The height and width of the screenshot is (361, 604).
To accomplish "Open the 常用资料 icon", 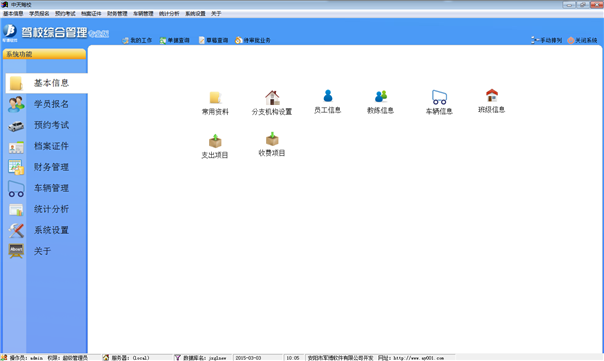I will click(215, 98).
